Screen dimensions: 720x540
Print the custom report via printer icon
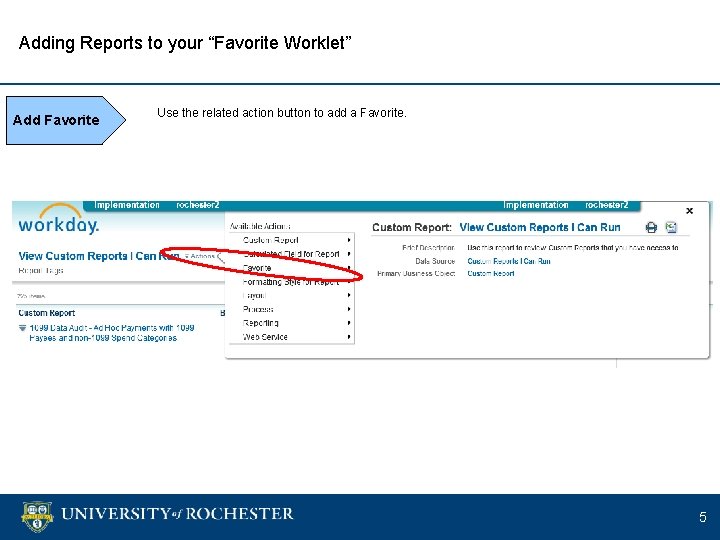(x=651, y=227)
